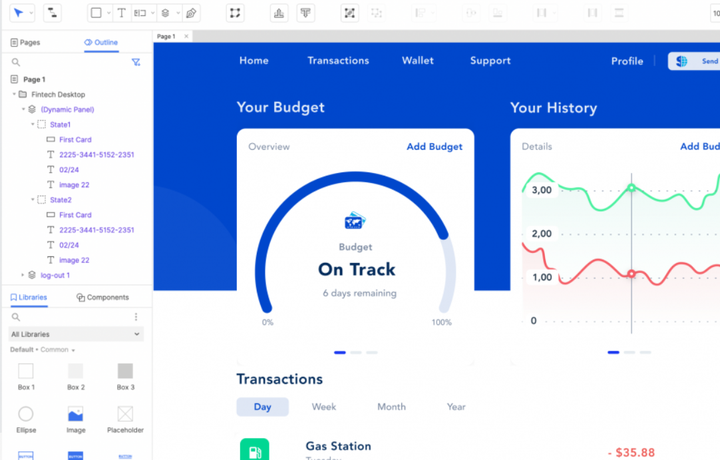Click the Group icon in toolbar
Image resolution: width=720 pixels, height=460 pixels.
(x=349, y=13)
